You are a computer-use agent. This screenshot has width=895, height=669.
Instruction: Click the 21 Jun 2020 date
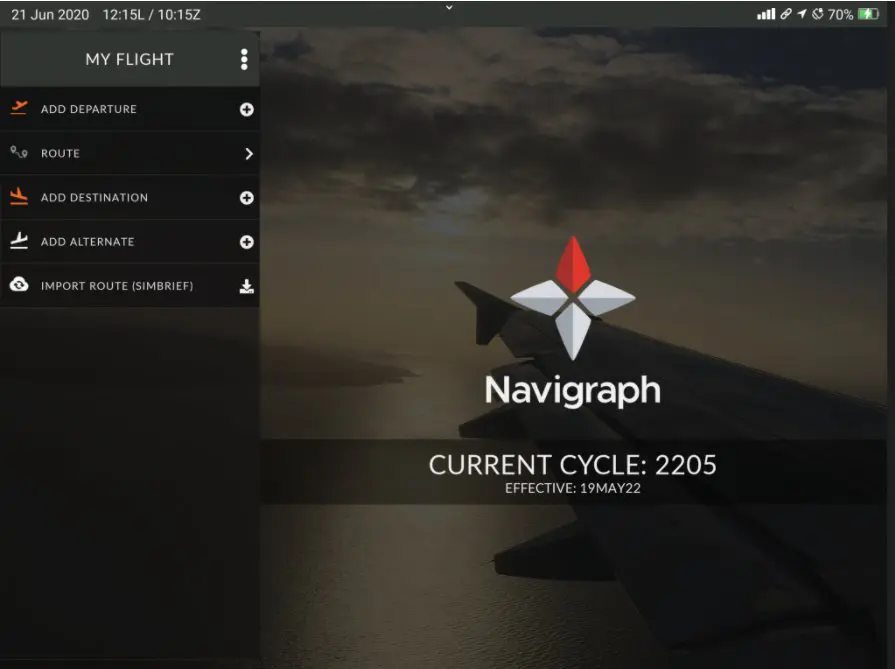click(50, 15)
